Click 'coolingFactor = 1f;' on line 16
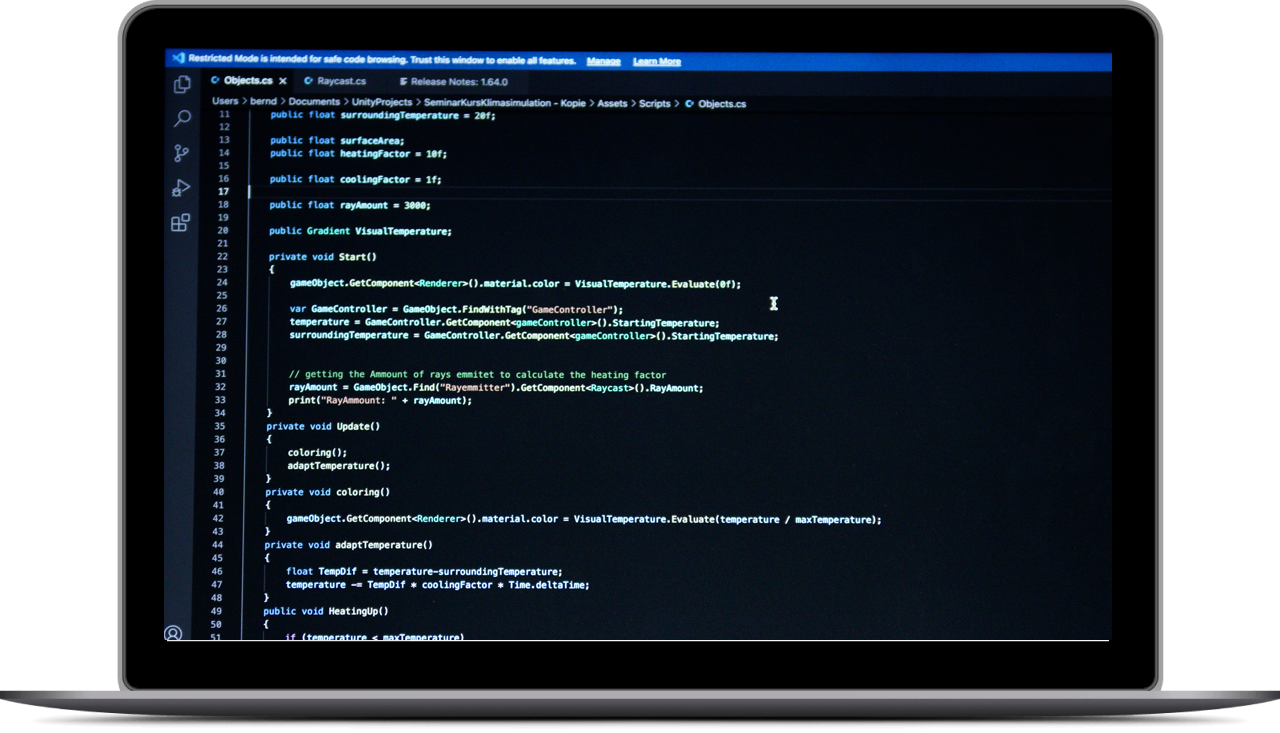Viewport: 1280px width, 733px height. click(x=391, y=180)
